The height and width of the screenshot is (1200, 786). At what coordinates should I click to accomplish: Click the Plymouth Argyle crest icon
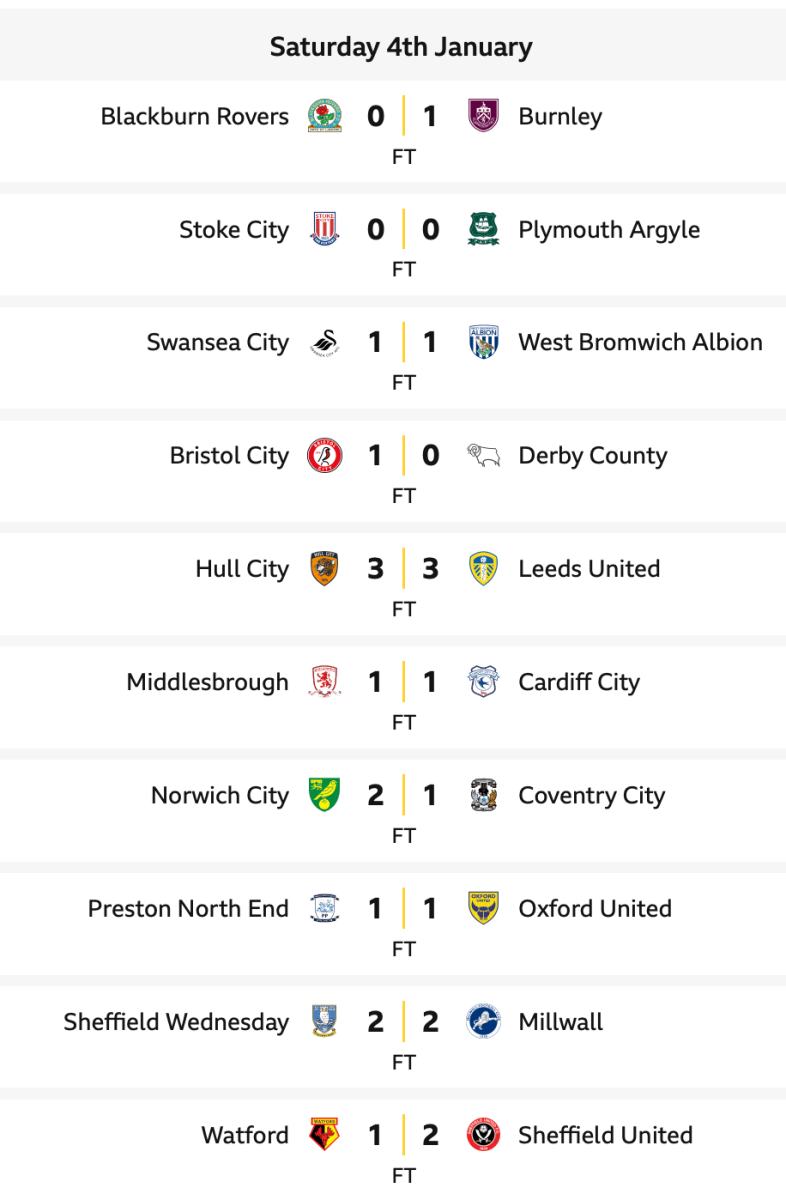tap(484, 230)
